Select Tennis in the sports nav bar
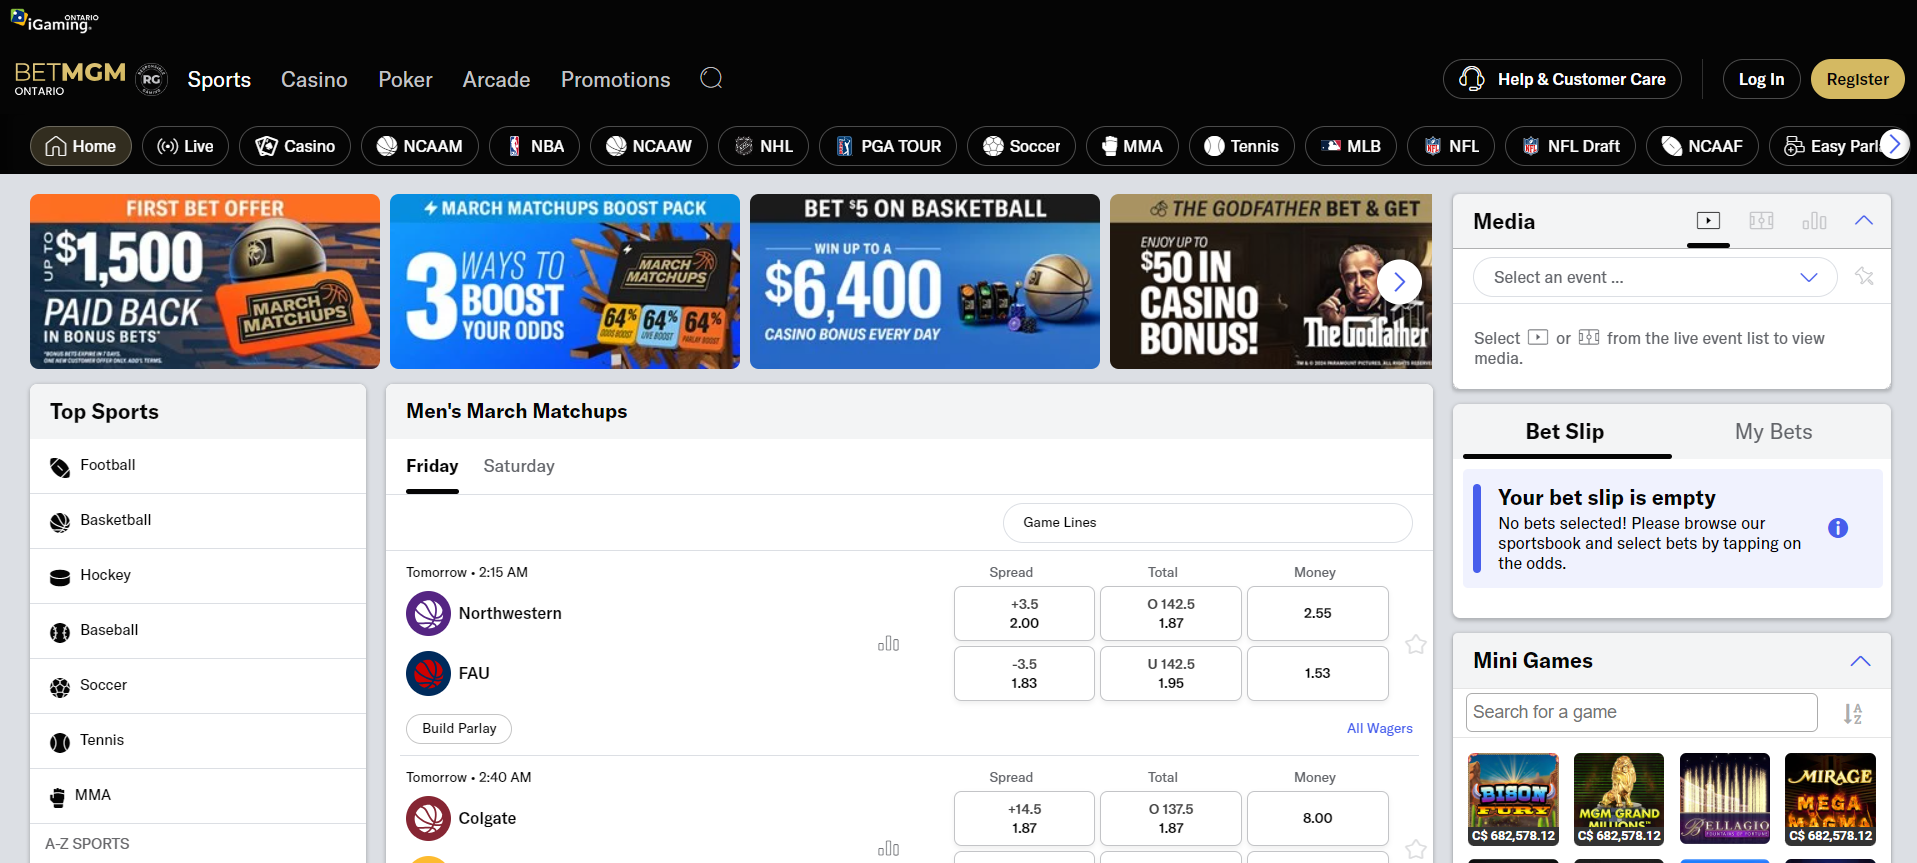 [1241, 146]
